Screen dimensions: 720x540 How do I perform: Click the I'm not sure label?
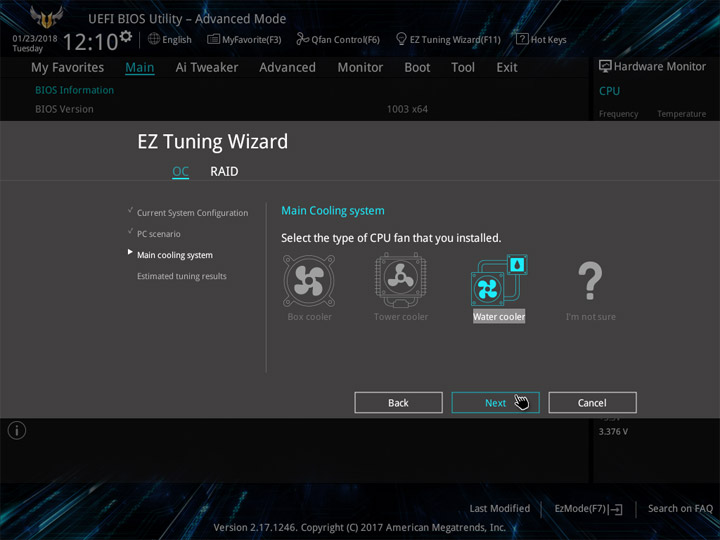click(591, 316)
